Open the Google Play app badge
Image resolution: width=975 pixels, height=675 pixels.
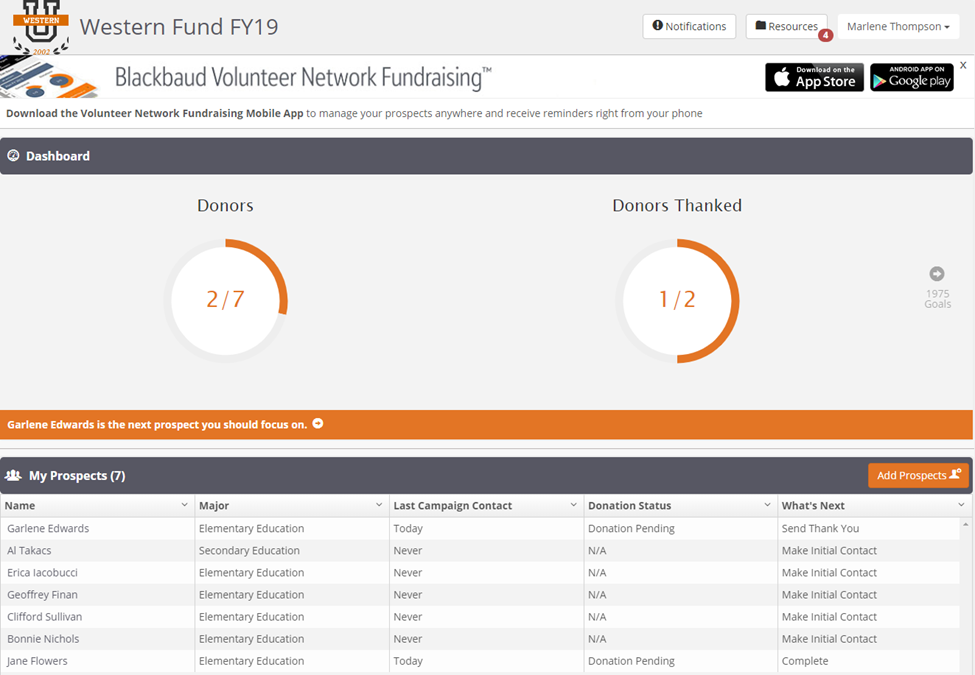[x=912, y=78]
